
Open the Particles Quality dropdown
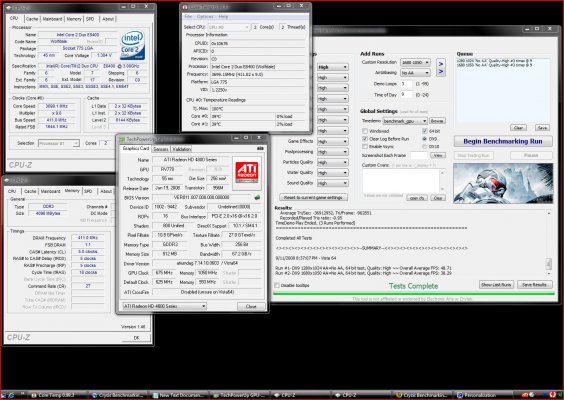click(332, 162)
